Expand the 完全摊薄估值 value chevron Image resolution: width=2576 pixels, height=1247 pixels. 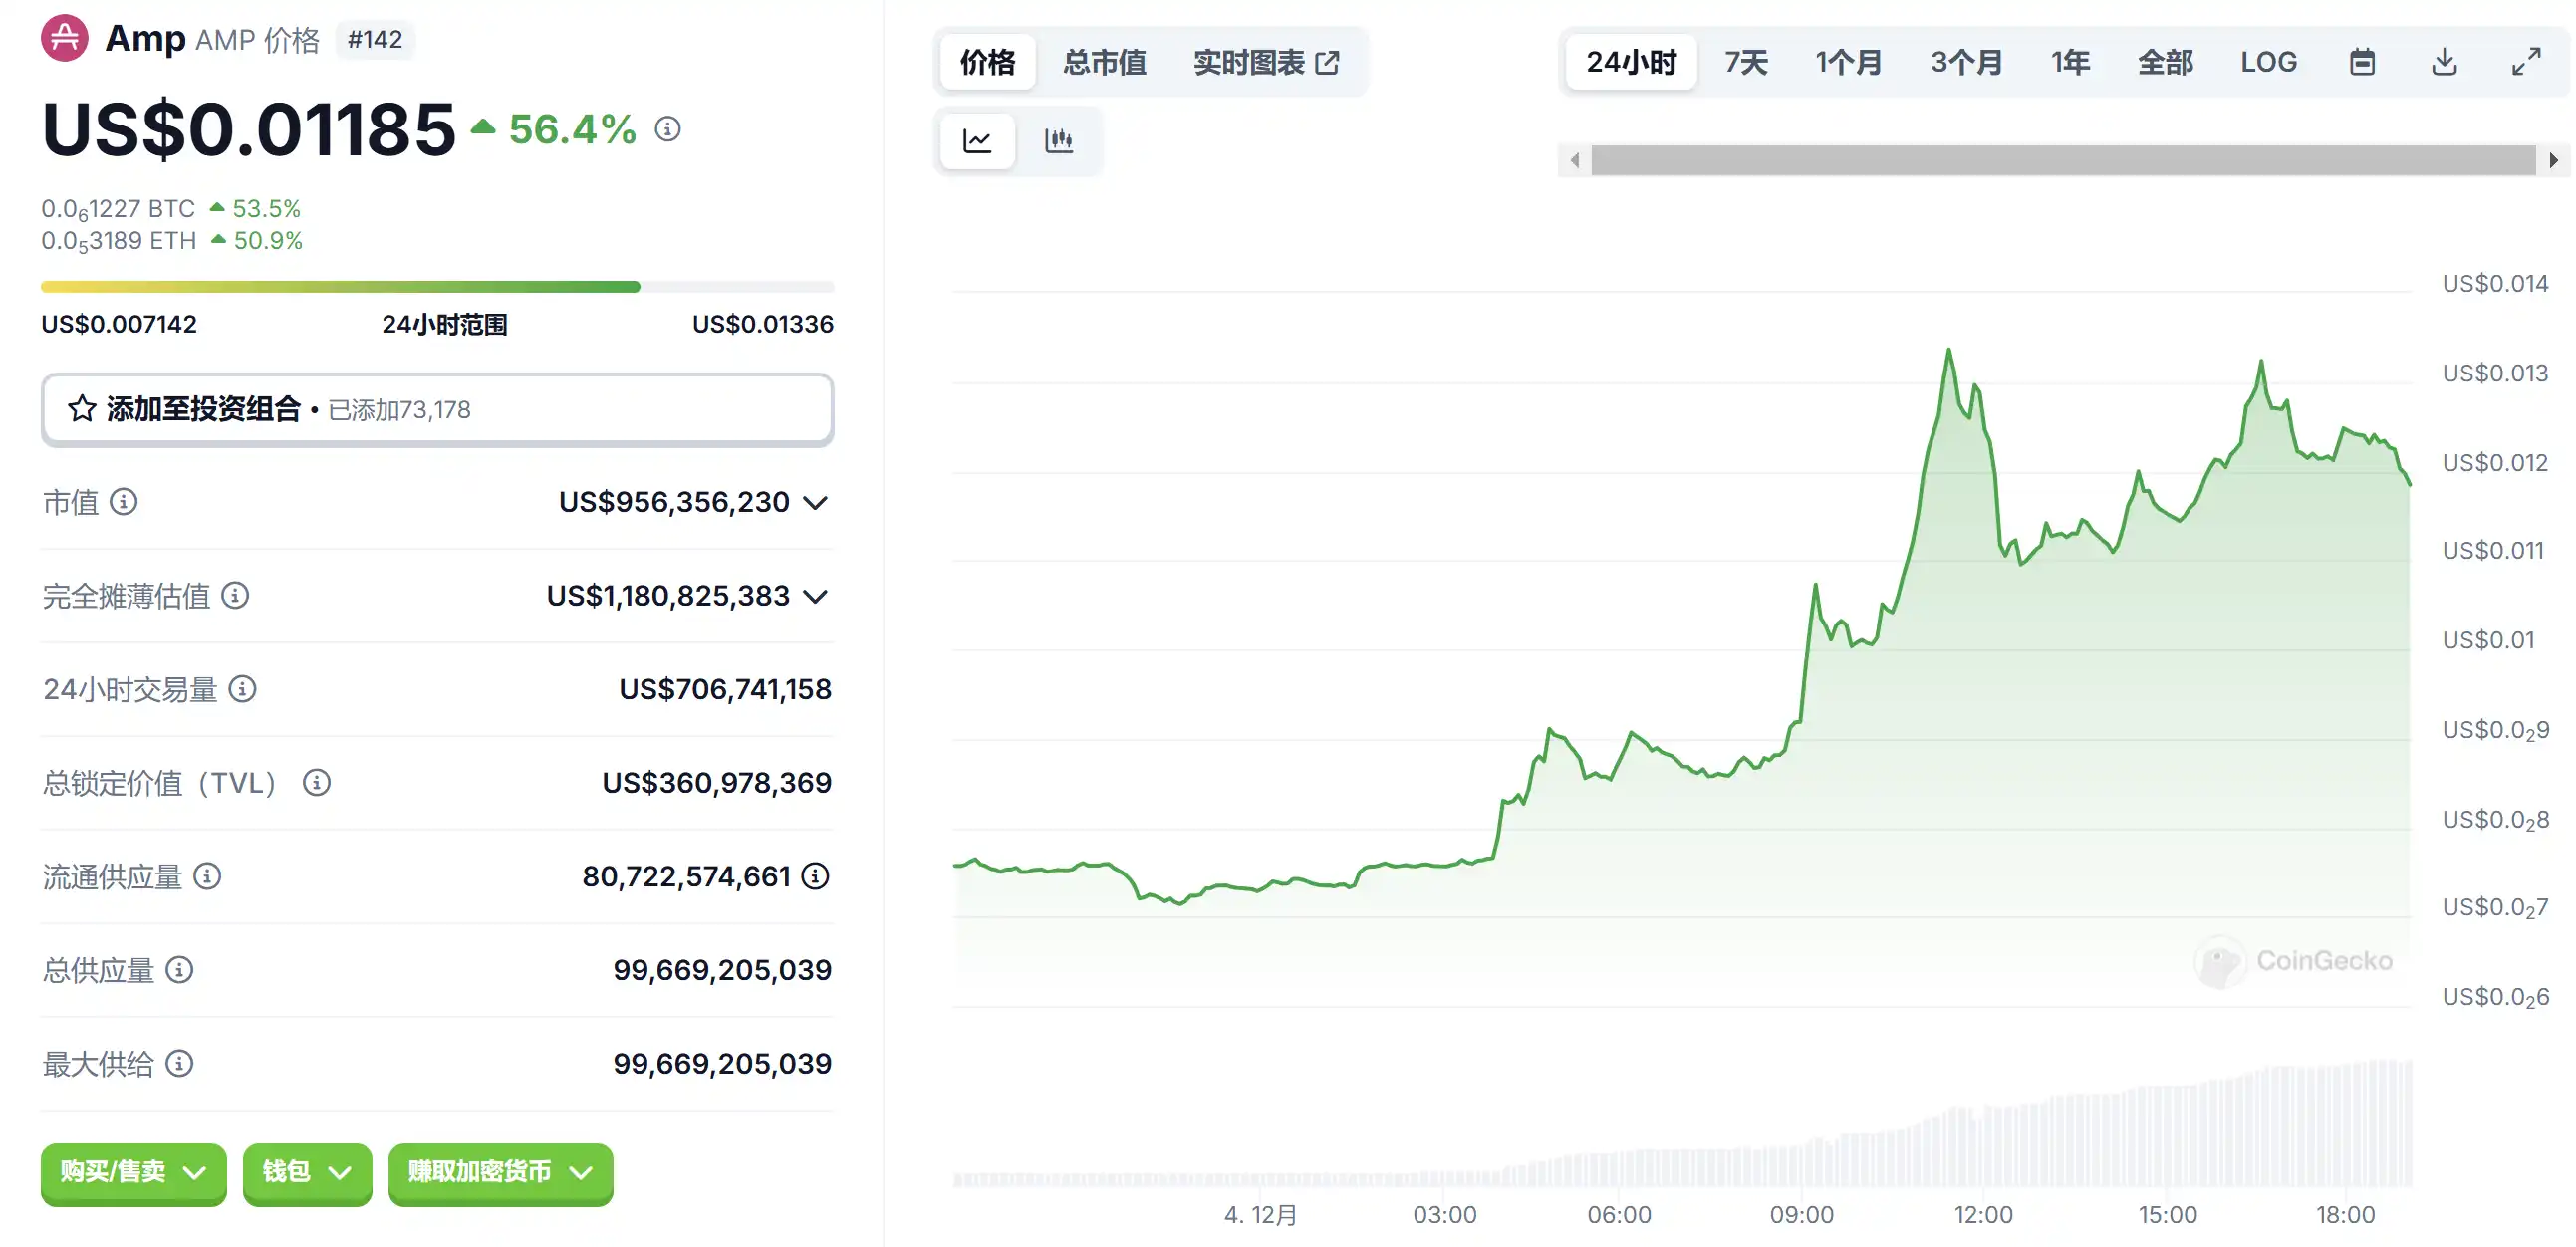pos(815,596)
